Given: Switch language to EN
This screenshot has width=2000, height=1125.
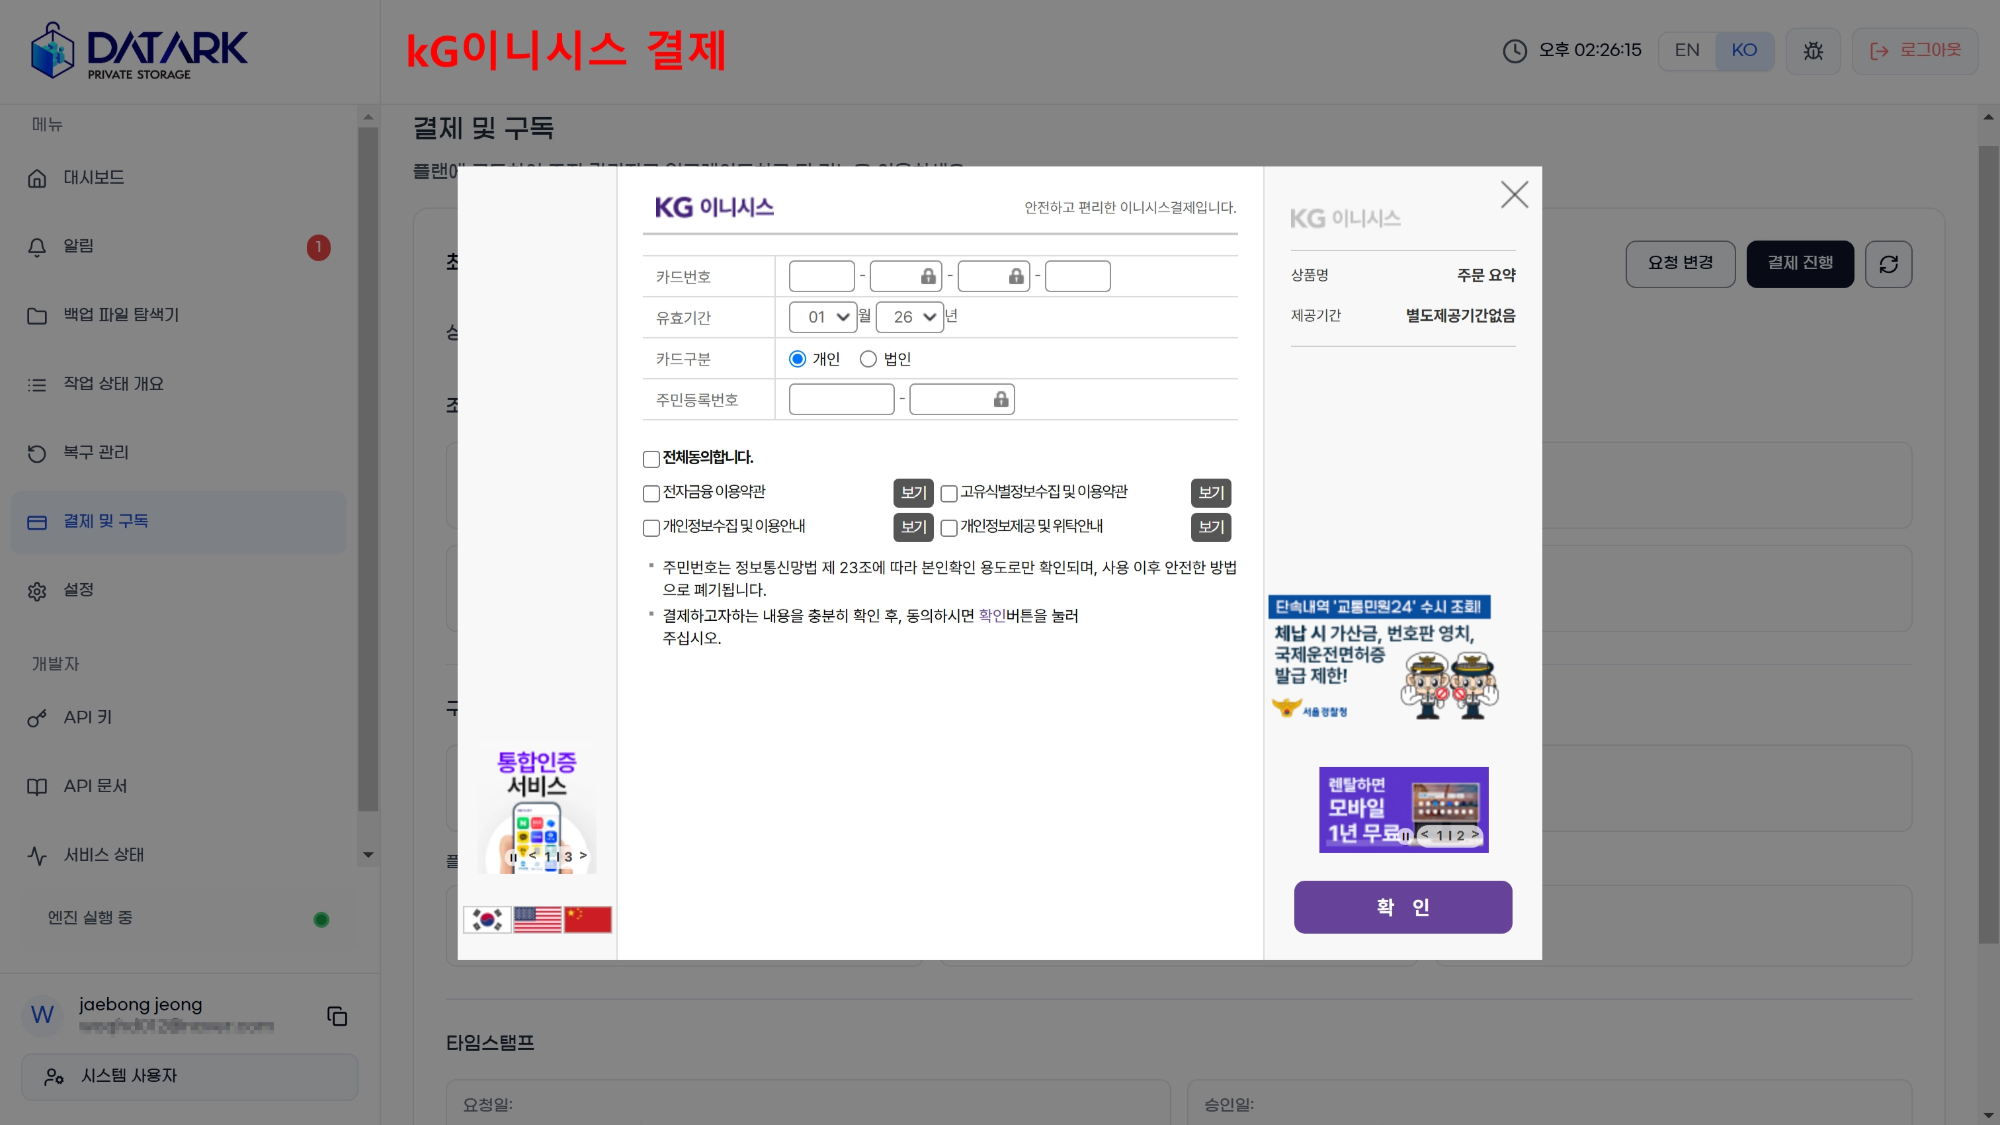Looking at the screenshot, I should click(x=1687, y=50).
